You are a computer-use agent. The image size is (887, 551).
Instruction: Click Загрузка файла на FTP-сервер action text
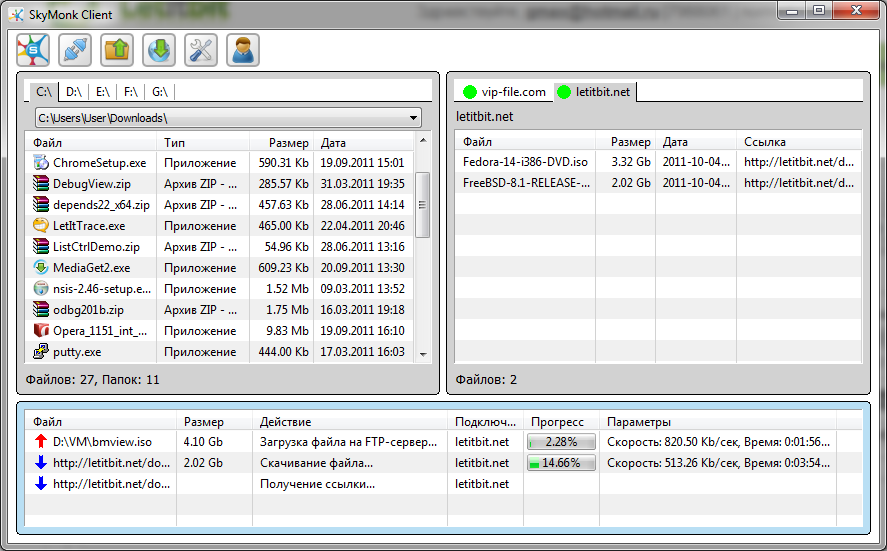pyautogui.click(x=348, y=442)
